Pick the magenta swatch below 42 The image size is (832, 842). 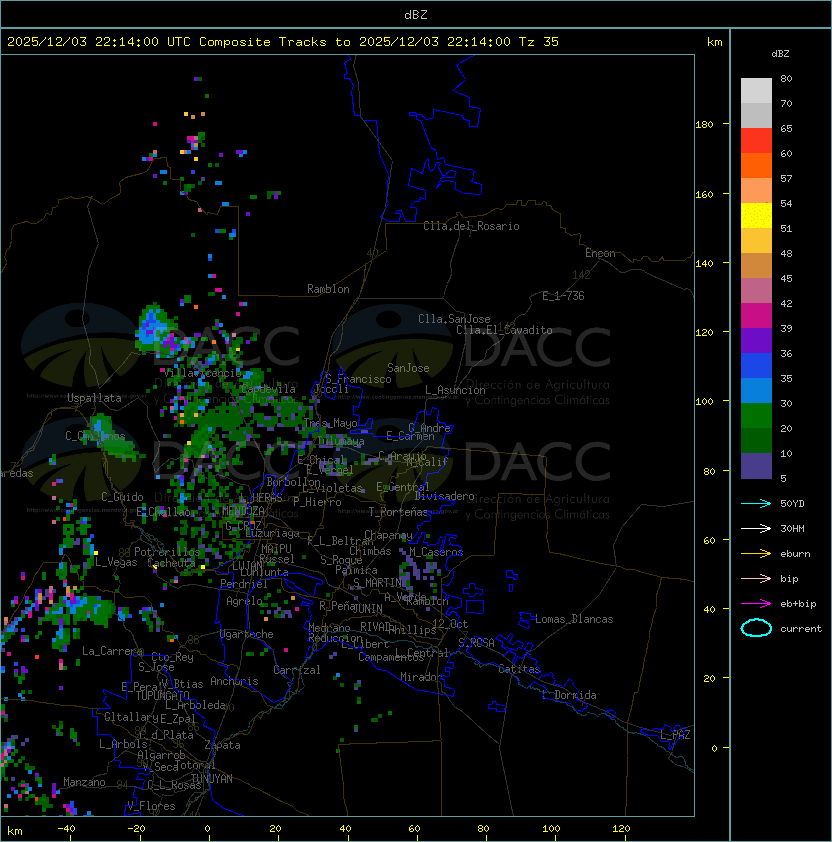(756, 316)
